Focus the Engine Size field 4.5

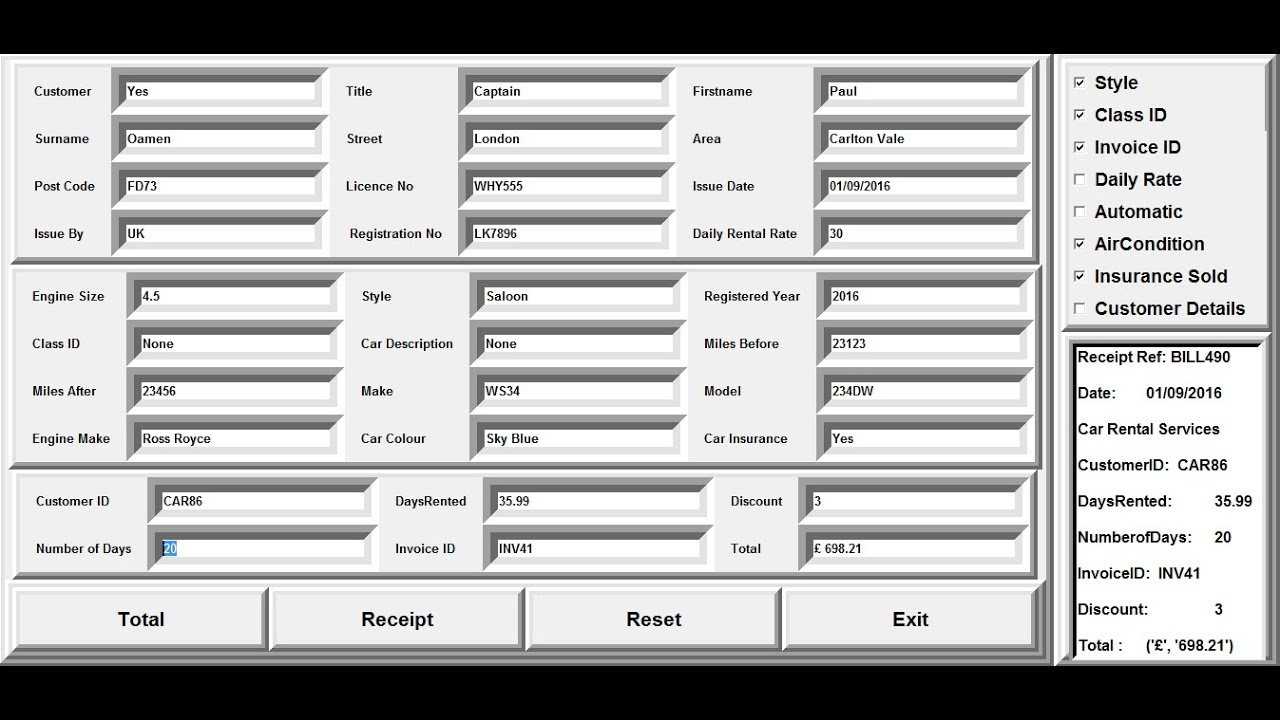click(x=235, y=296)
